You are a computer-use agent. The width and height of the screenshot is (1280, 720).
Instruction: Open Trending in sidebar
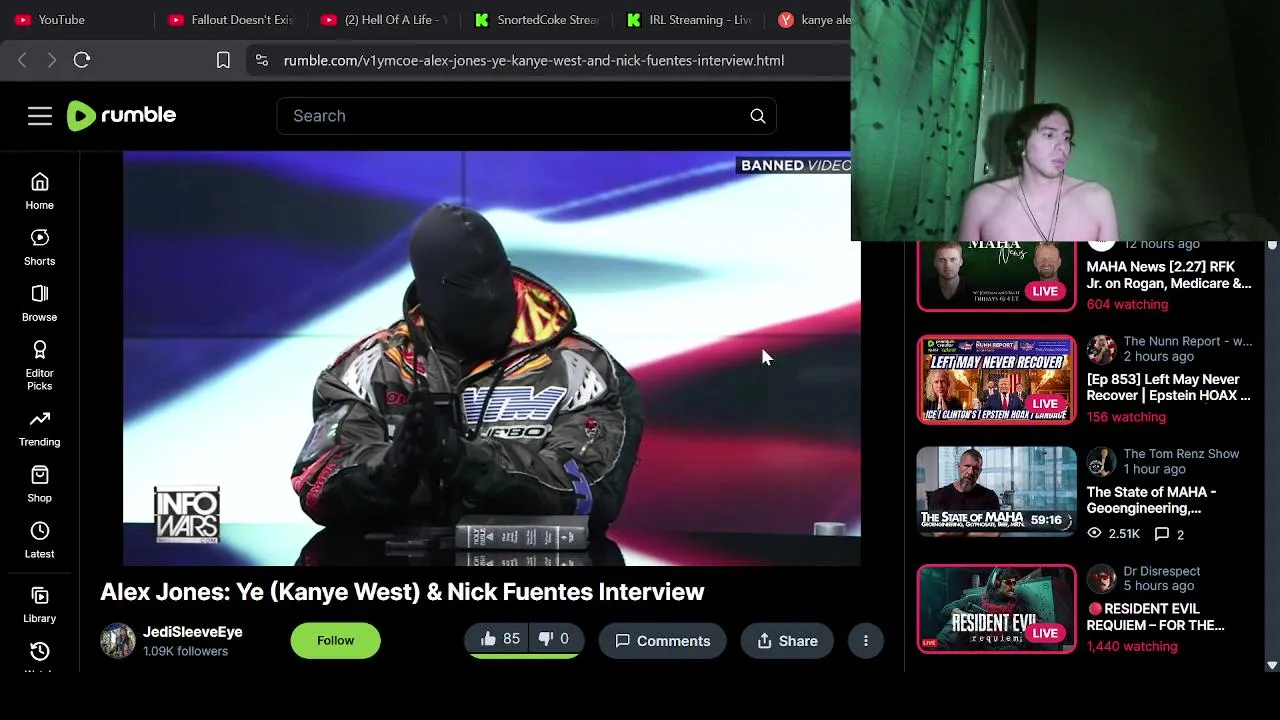40,428
